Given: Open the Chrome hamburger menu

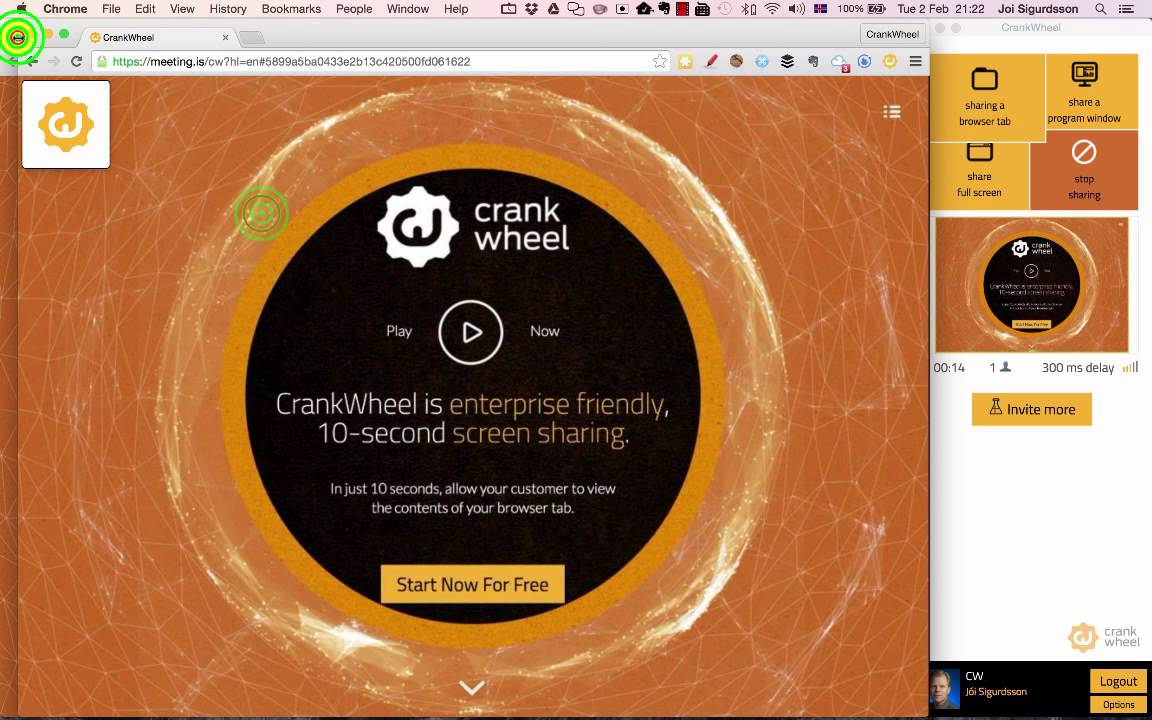Looking at the screenshot, I should click(x=915, y=62).
